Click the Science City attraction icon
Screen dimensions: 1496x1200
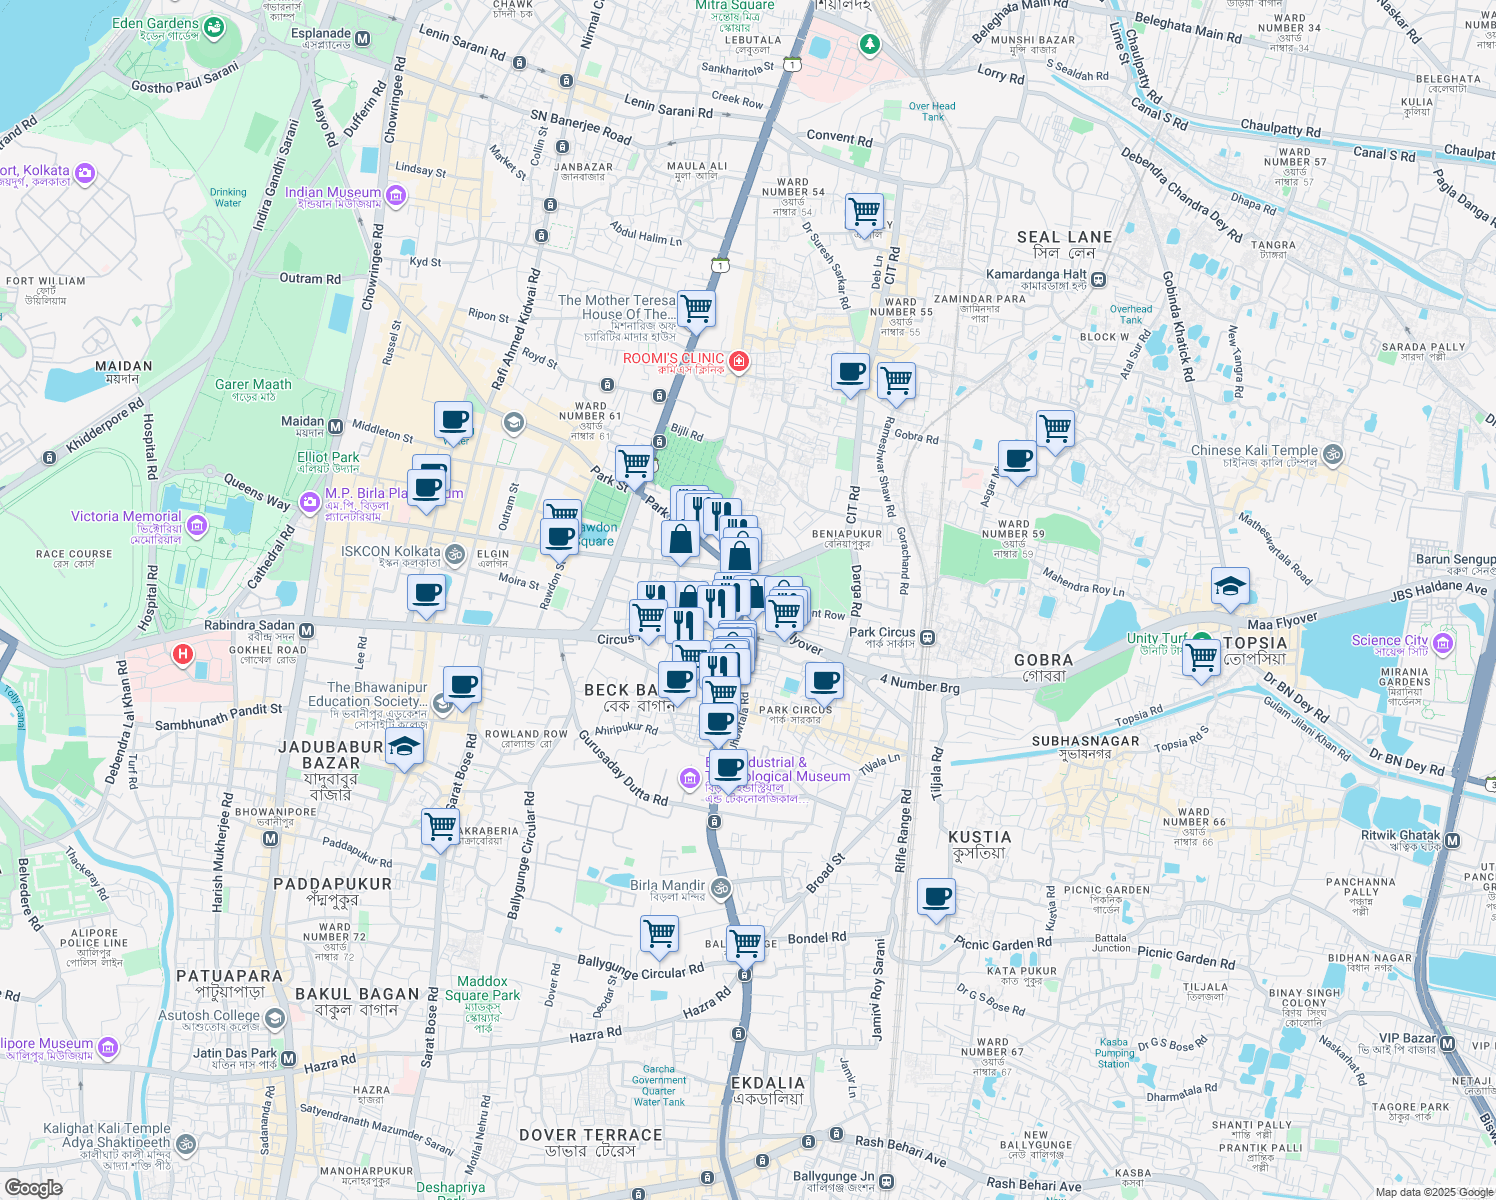1443,642
